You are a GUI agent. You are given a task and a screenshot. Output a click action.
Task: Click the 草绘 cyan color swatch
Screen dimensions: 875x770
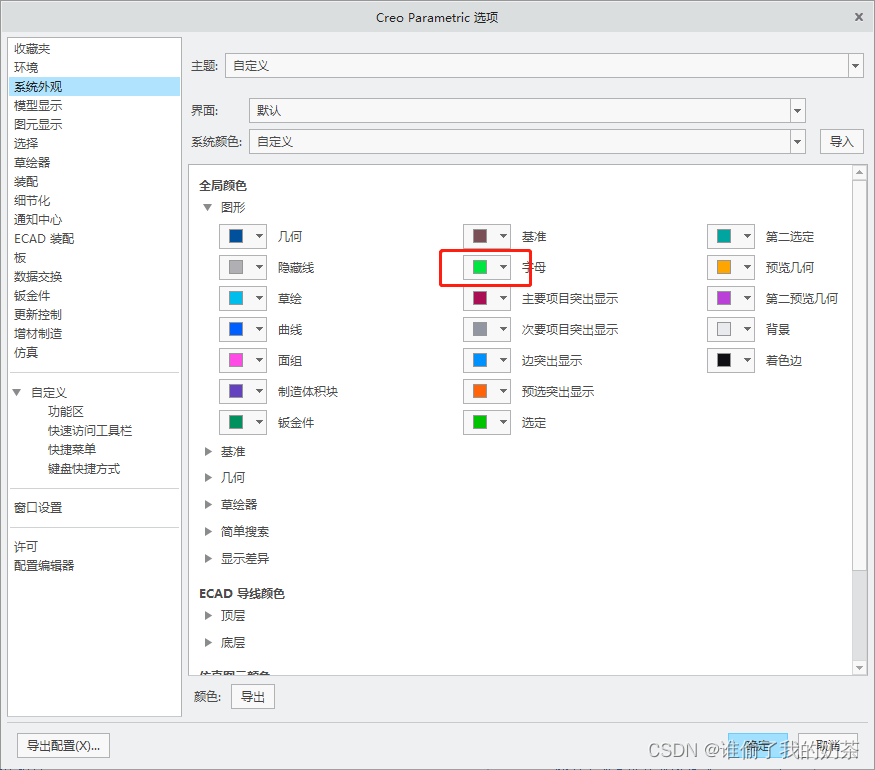click(236, 299)
